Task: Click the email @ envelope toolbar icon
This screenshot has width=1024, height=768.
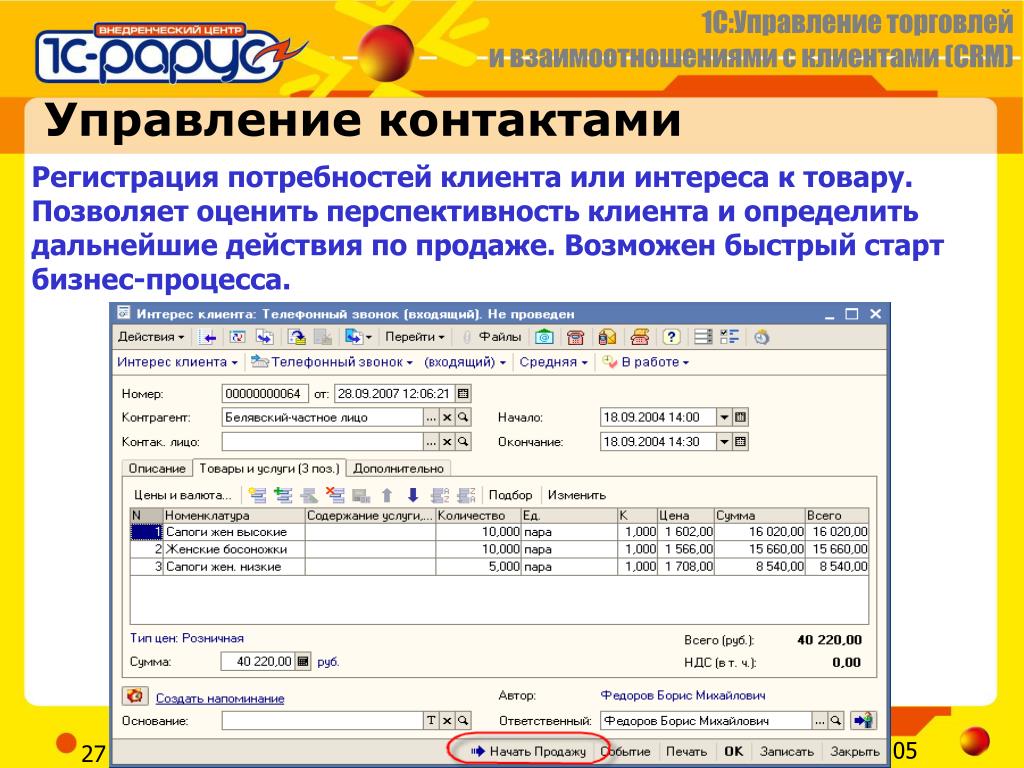Action: point(544,337)
